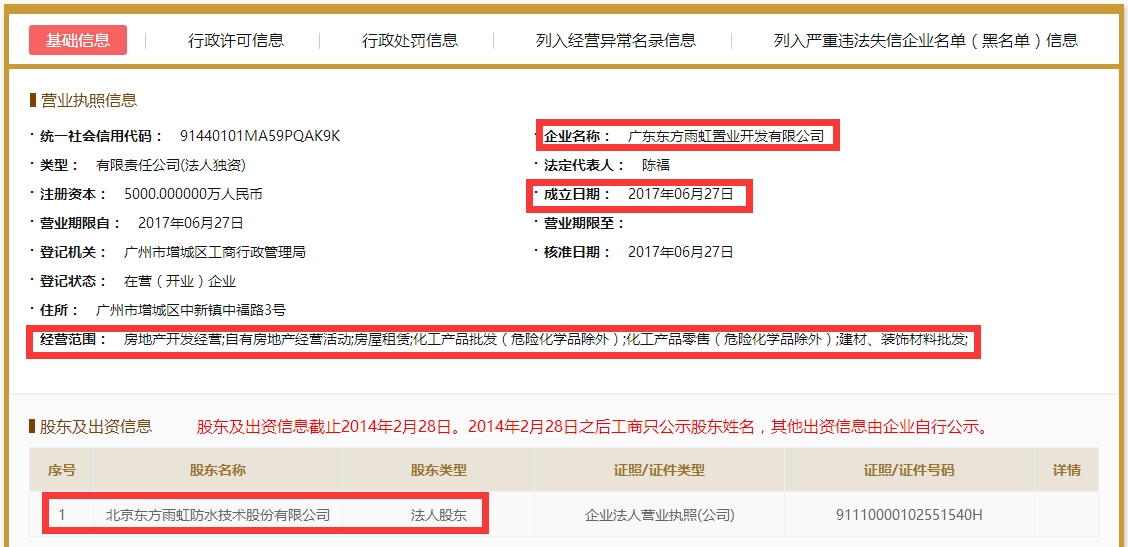Click company name 广东东方雨虹置业开发有限公司
Viewport: 1128px width, 547px height.
coord(725,136)
